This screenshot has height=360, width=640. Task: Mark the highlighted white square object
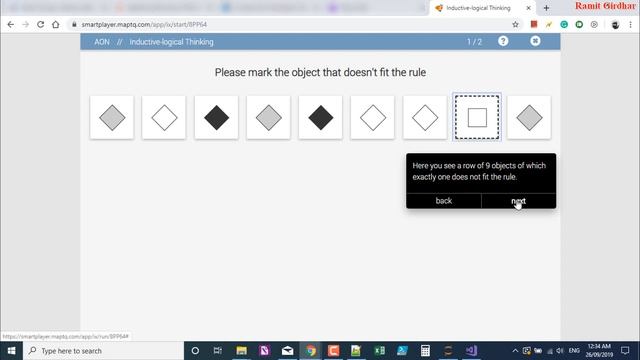click(477, 118)
